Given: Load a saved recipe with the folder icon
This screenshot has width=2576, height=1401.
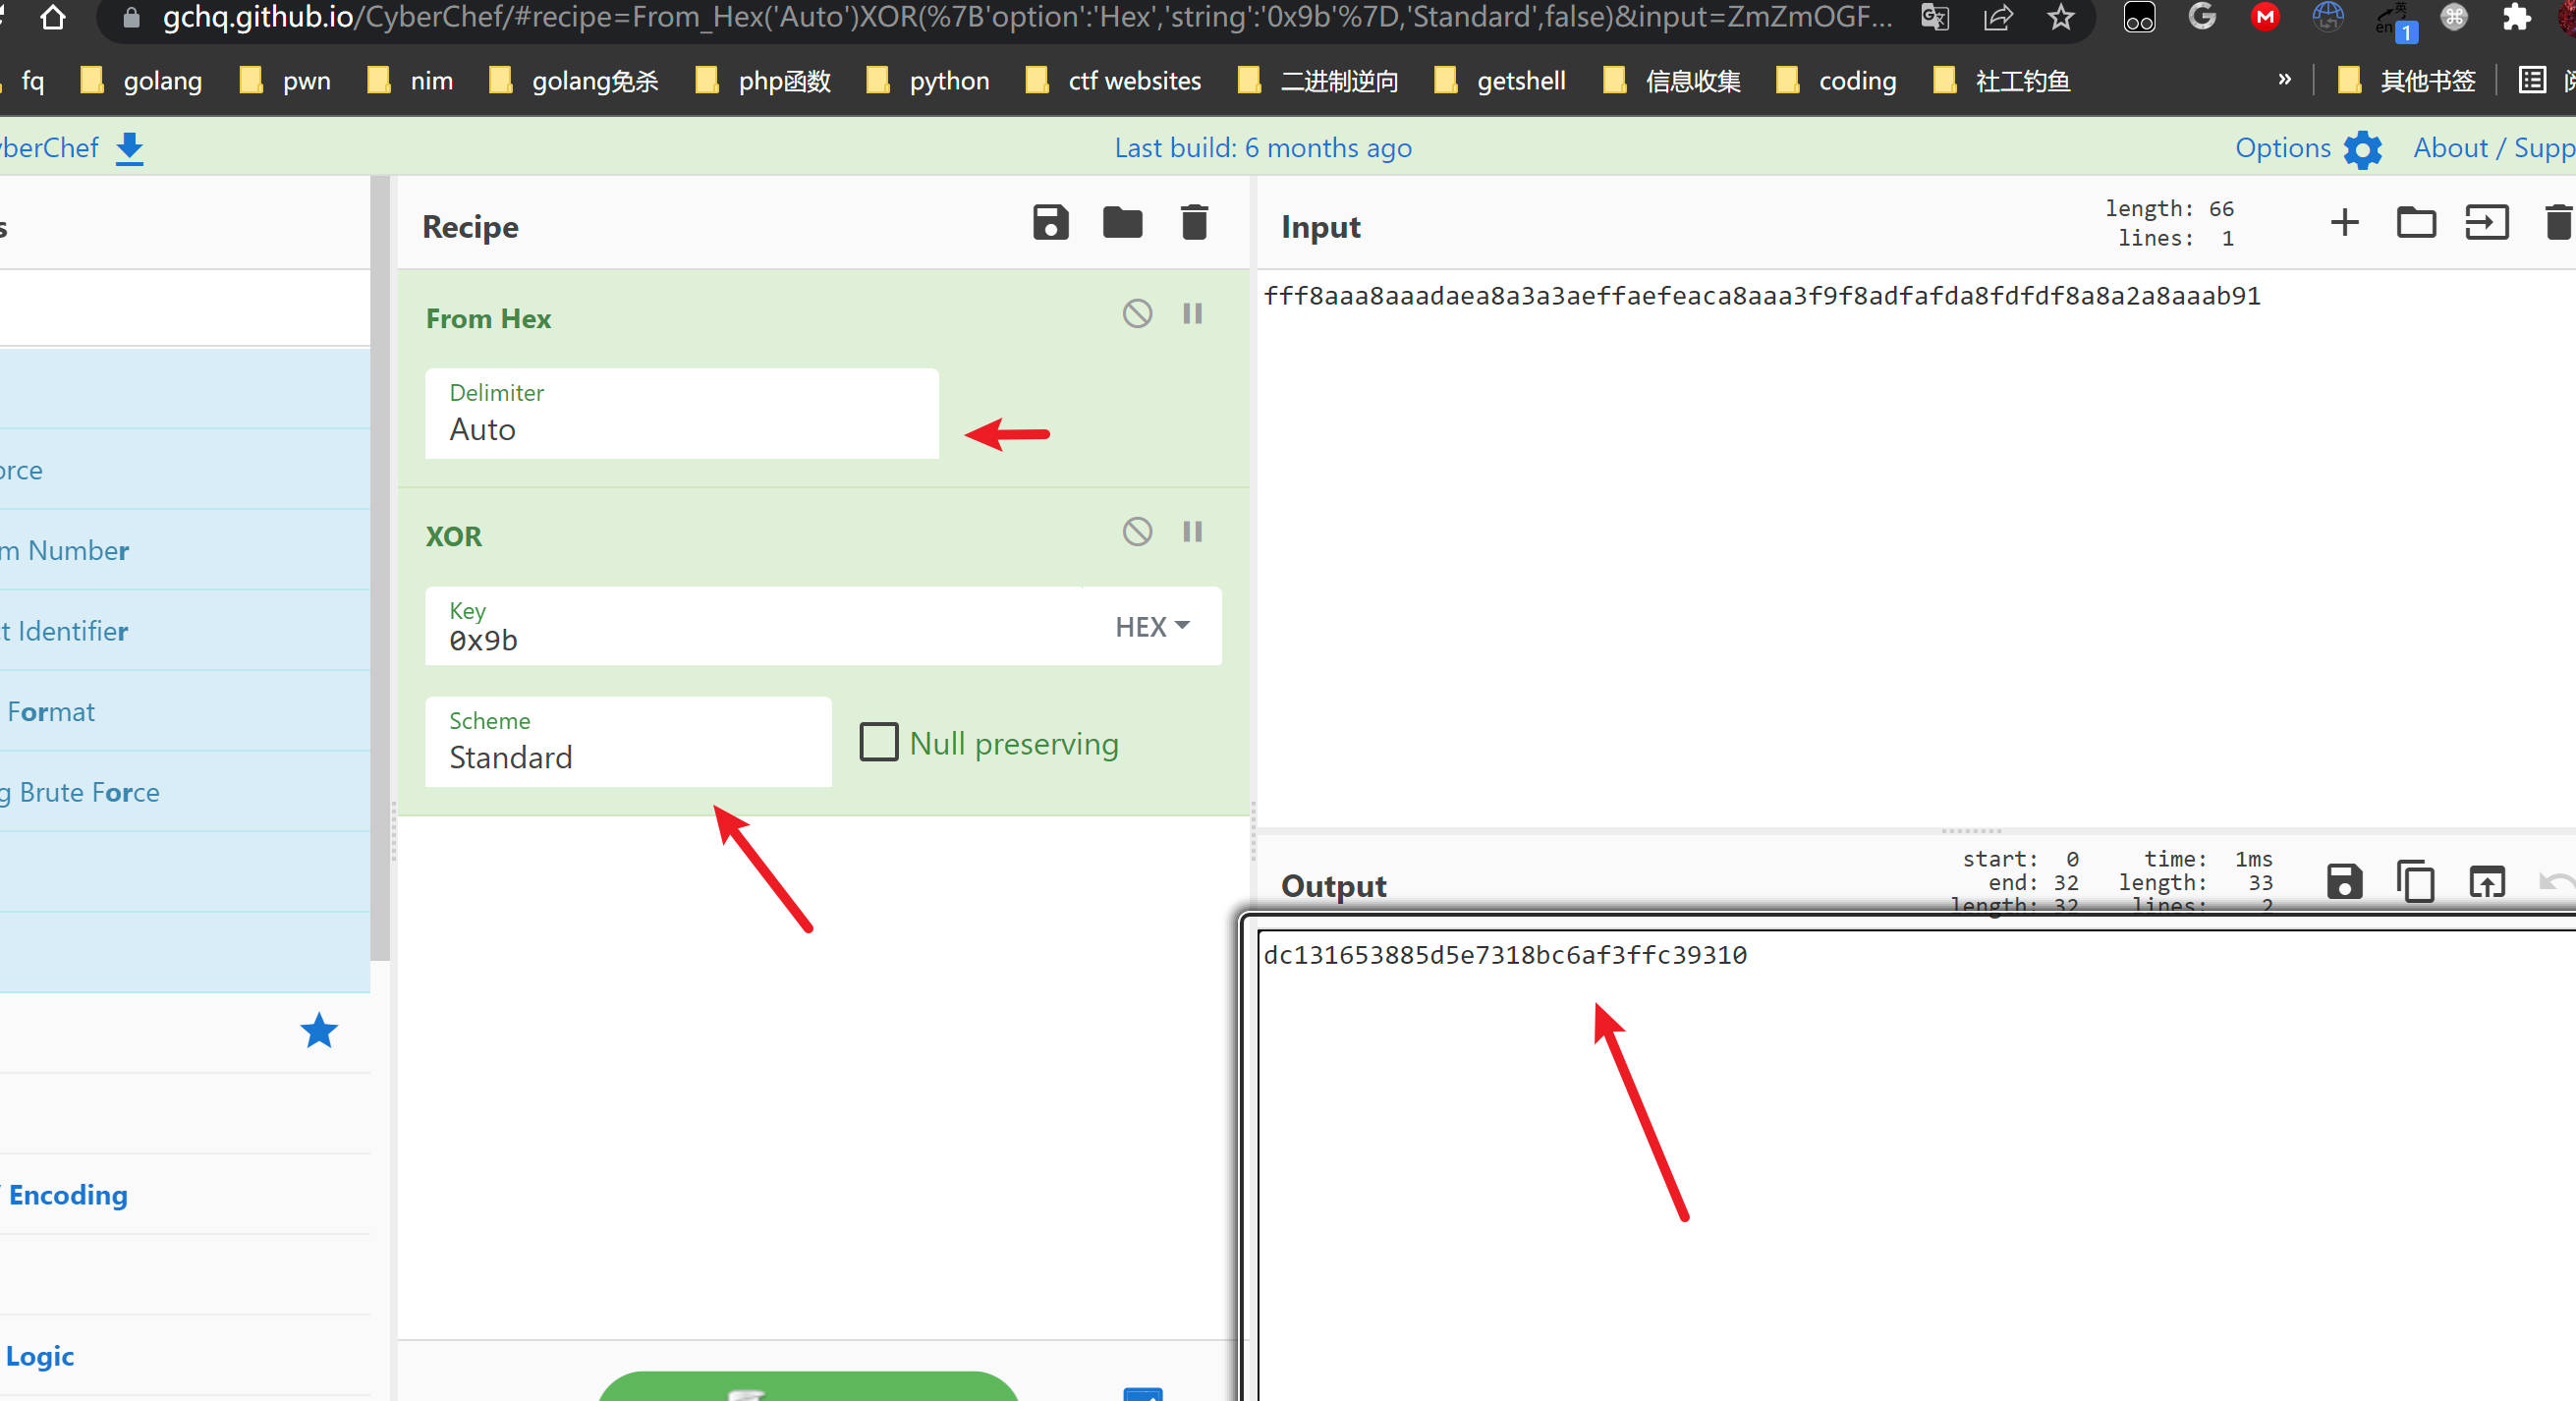Looking at the screenshot, I should point(1122,223).
